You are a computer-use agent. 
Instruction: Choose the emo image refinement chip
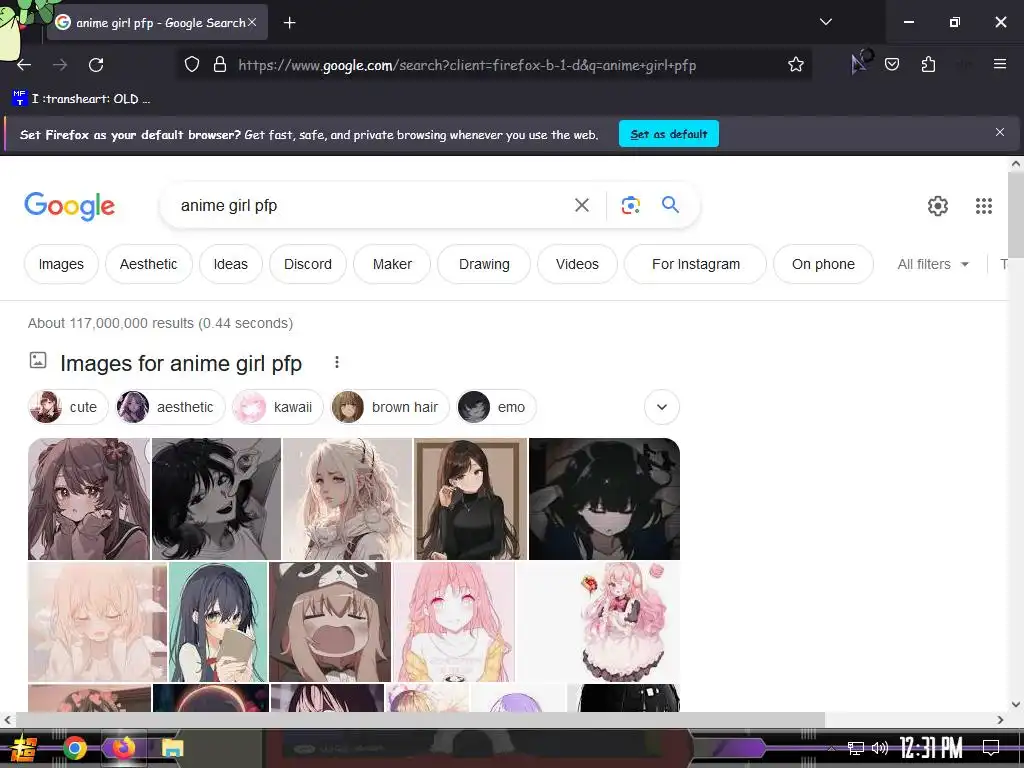pos(496,407)
